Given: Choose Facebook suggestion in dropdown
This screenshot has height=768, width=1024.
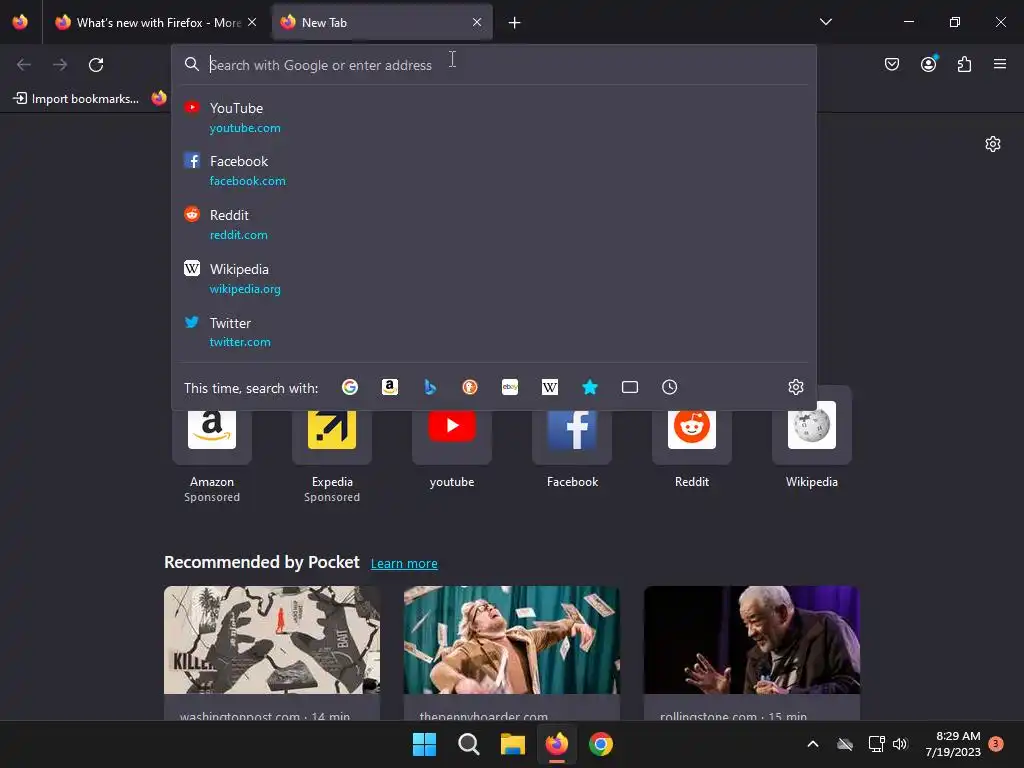Looking at the screenshot, I should pyautogui.click(x=494, y=170).
